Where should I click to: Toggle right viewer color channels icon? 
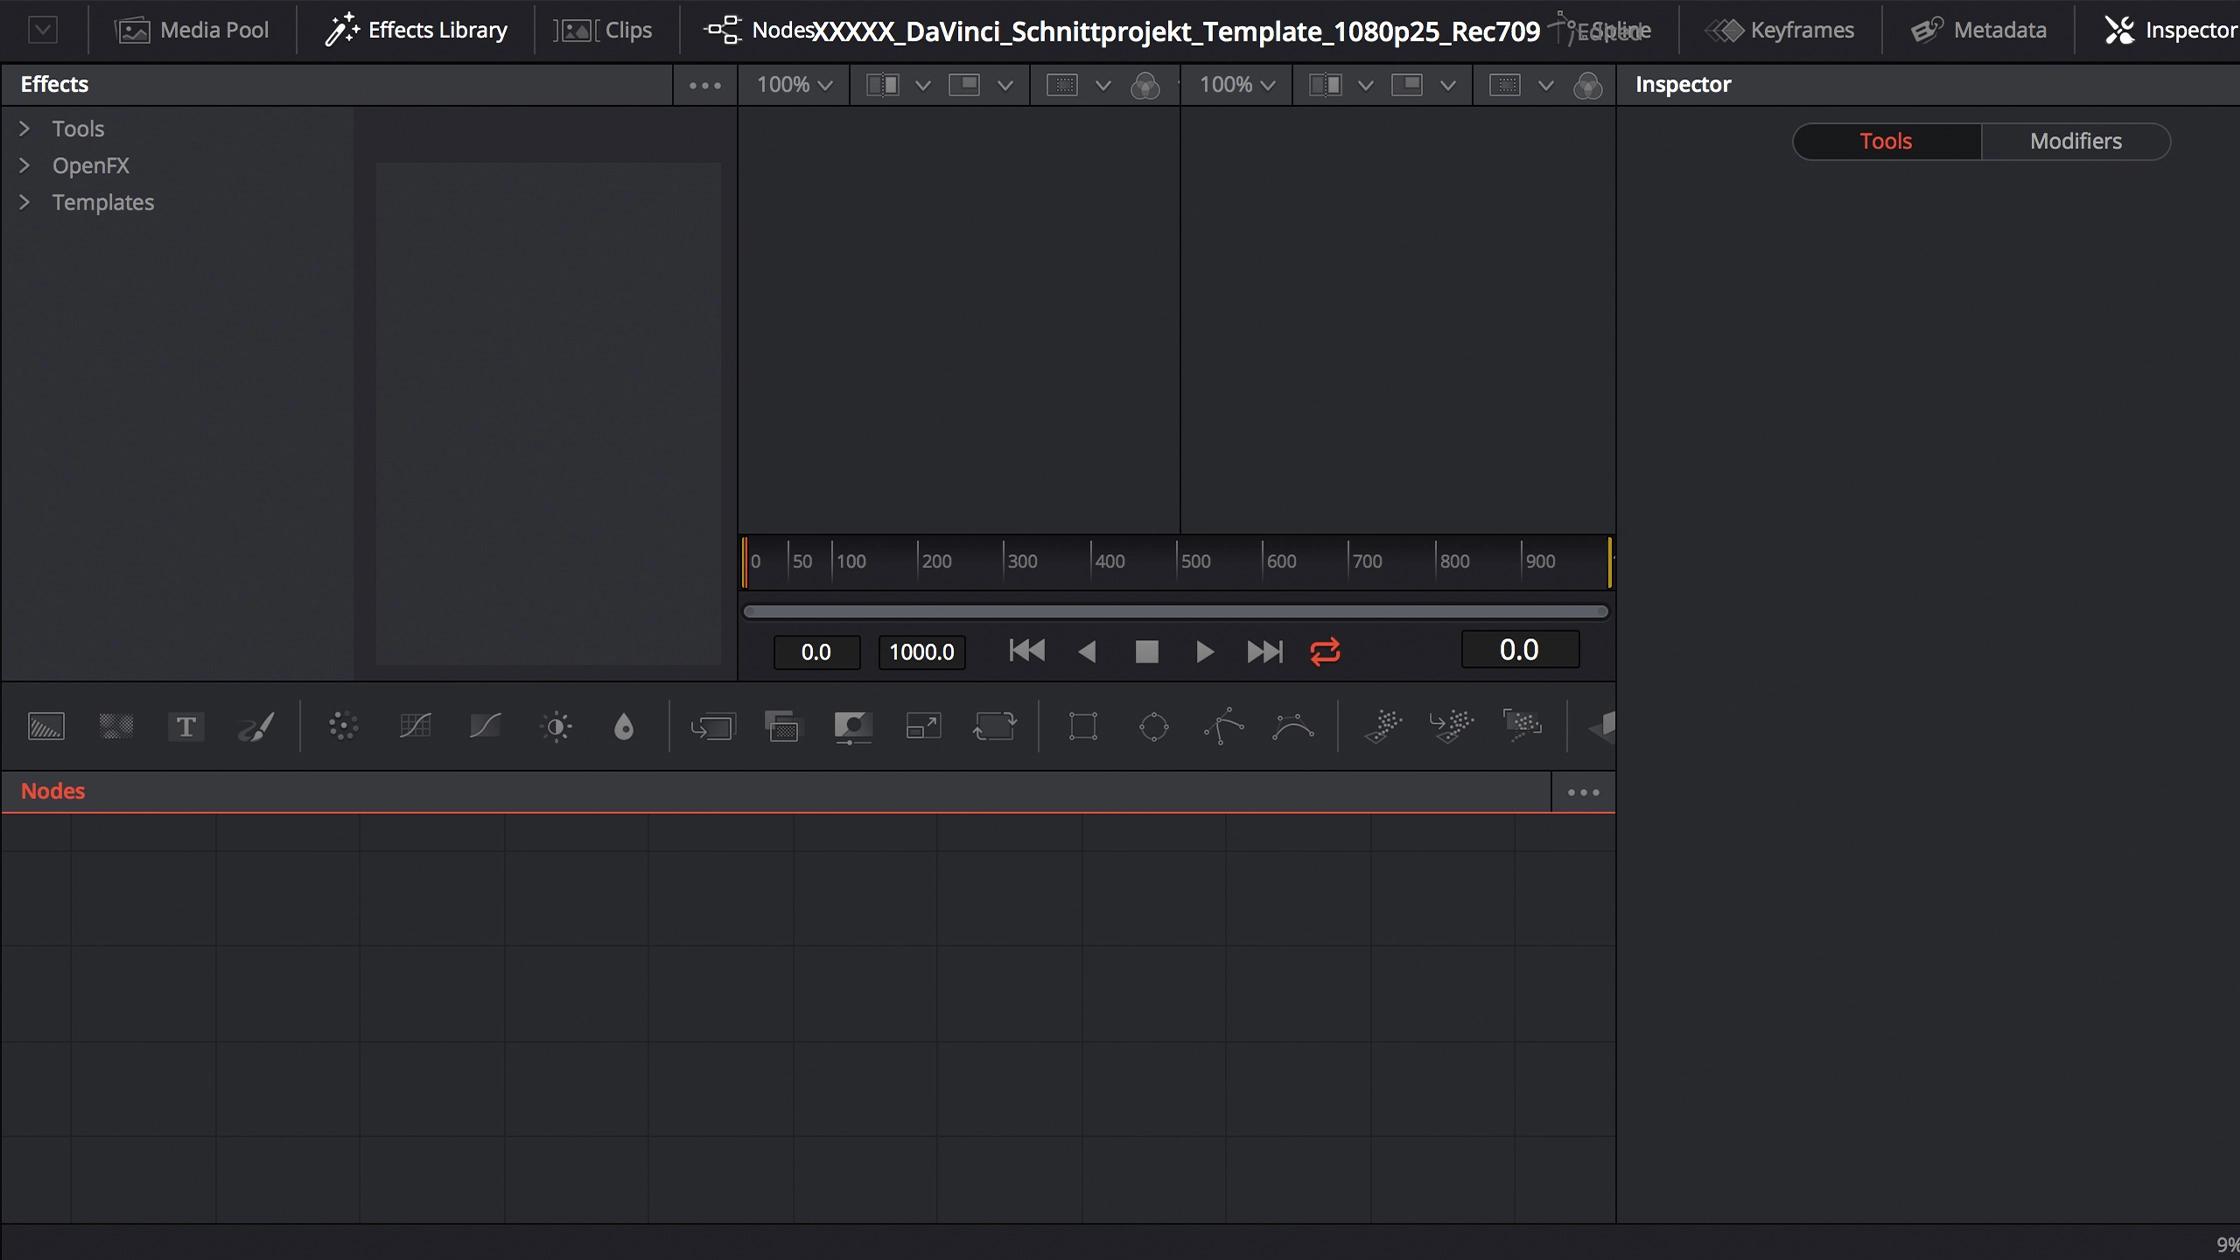pyautogui.click(x=1588, y=86)
